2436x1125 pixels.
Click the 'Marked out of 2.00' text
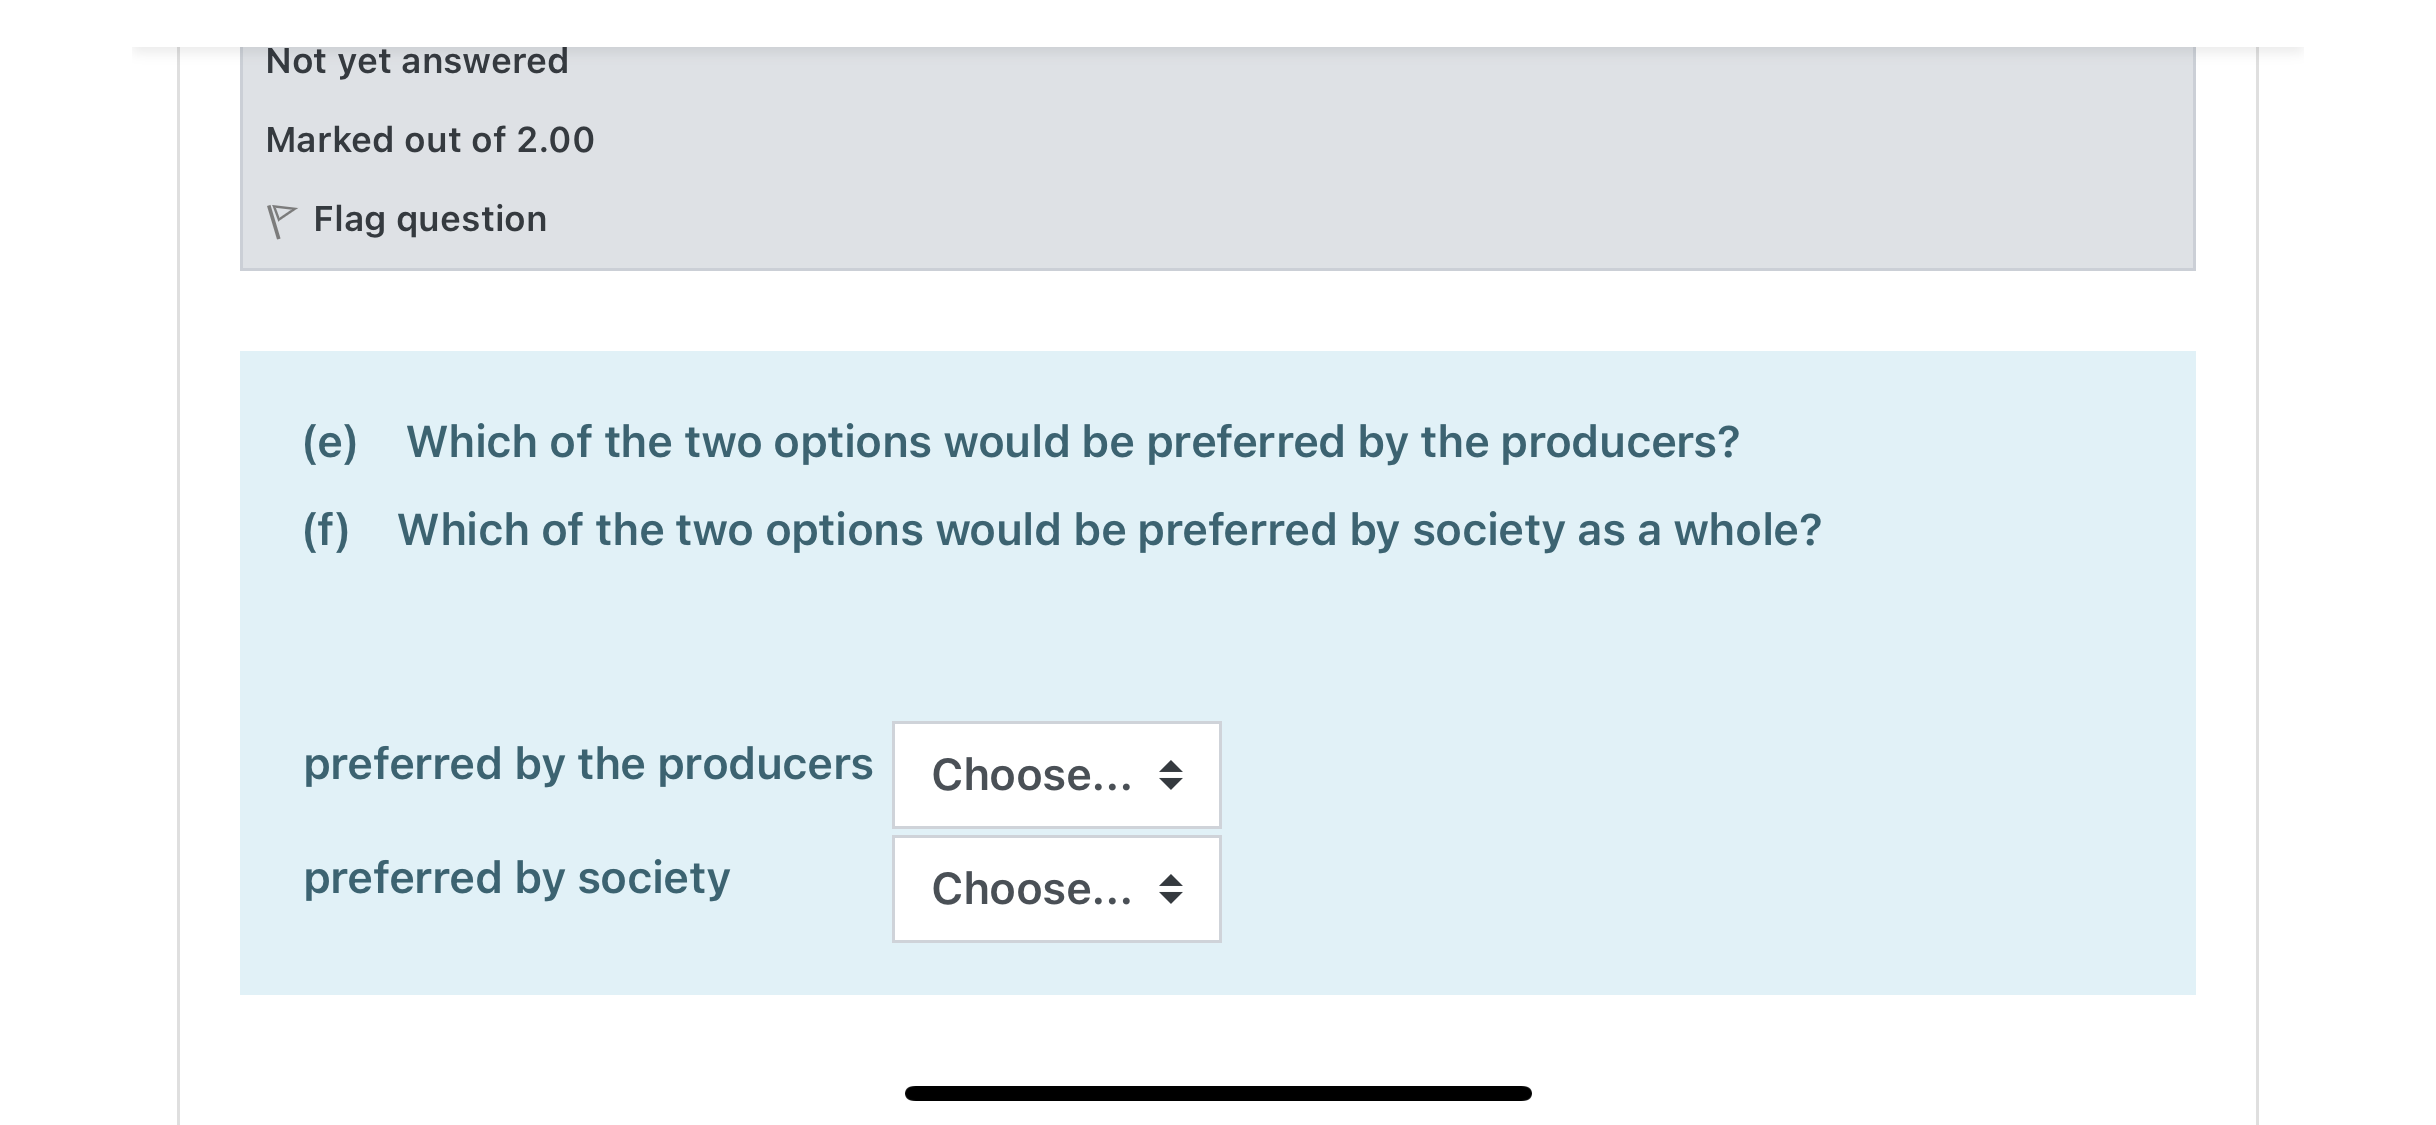[430, 140]
